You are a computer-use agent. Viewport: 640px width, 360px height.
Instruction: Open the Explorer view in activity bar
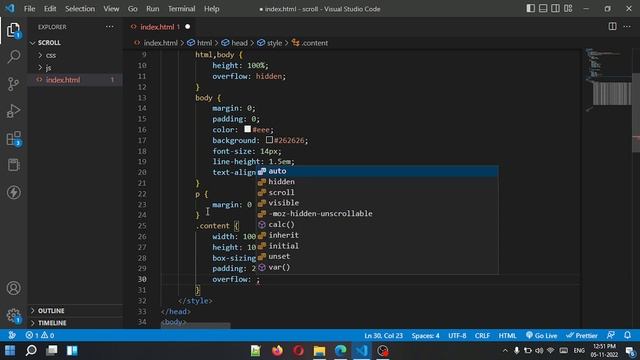tap(13, 30)
